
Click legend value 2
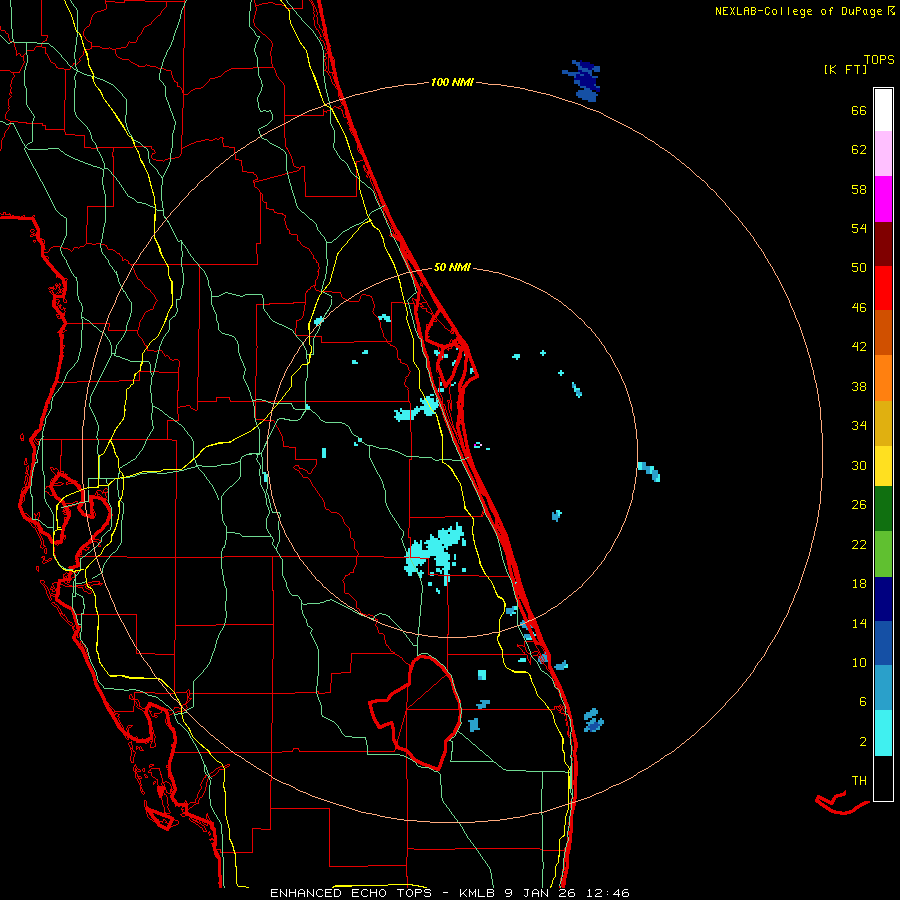click(x=863, y=742)
